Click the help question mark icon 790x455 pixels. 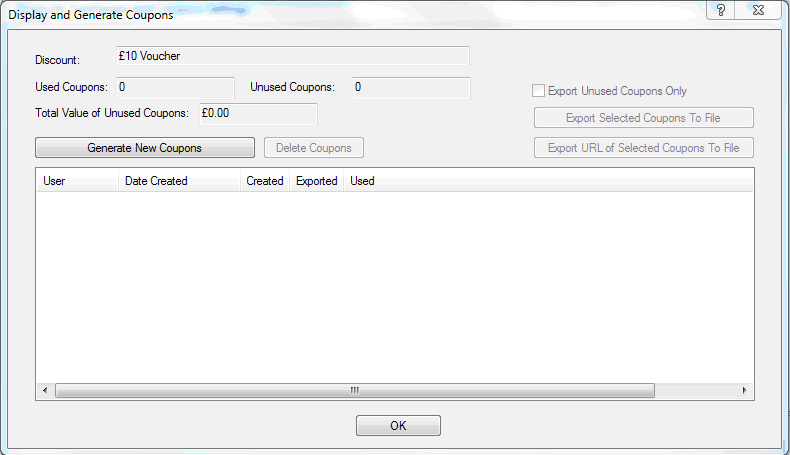click(x=720, y=10)
